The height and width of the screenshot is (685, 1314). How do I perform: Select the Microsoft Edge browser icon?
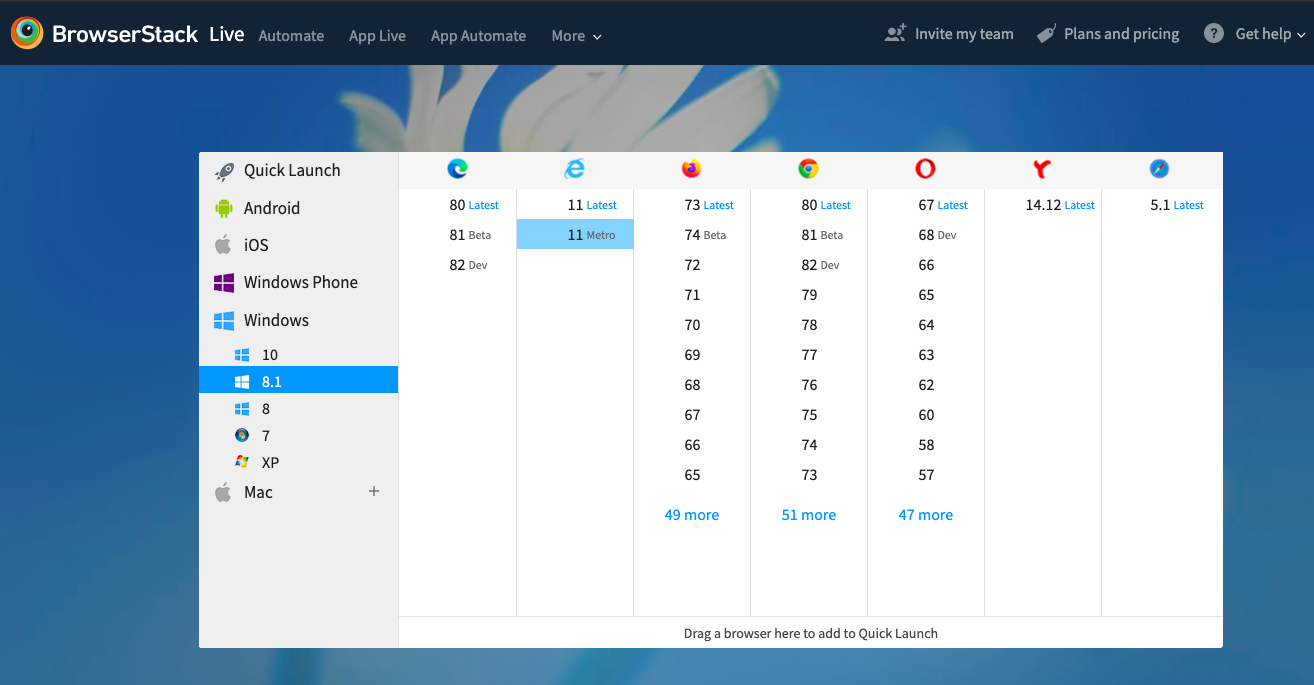click(x=457, y=169)
